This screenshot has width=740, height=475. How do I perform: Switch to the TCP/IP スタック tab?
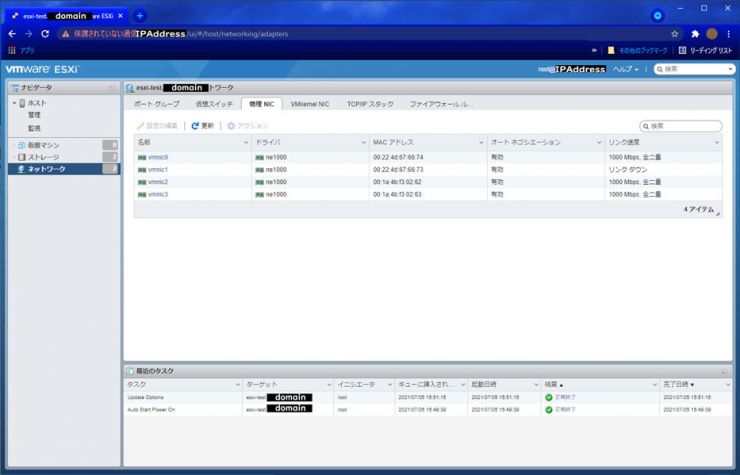370,104
